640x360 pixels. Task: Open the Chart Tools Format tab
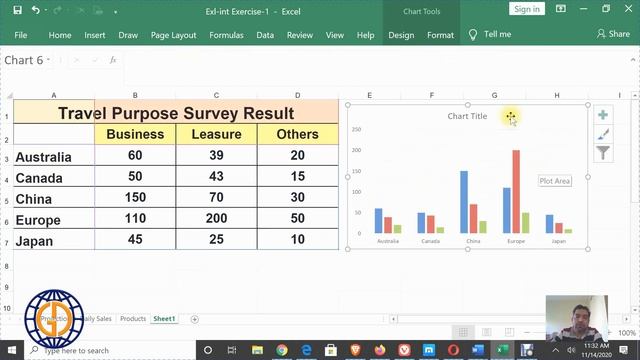click(x=440, y=36)
